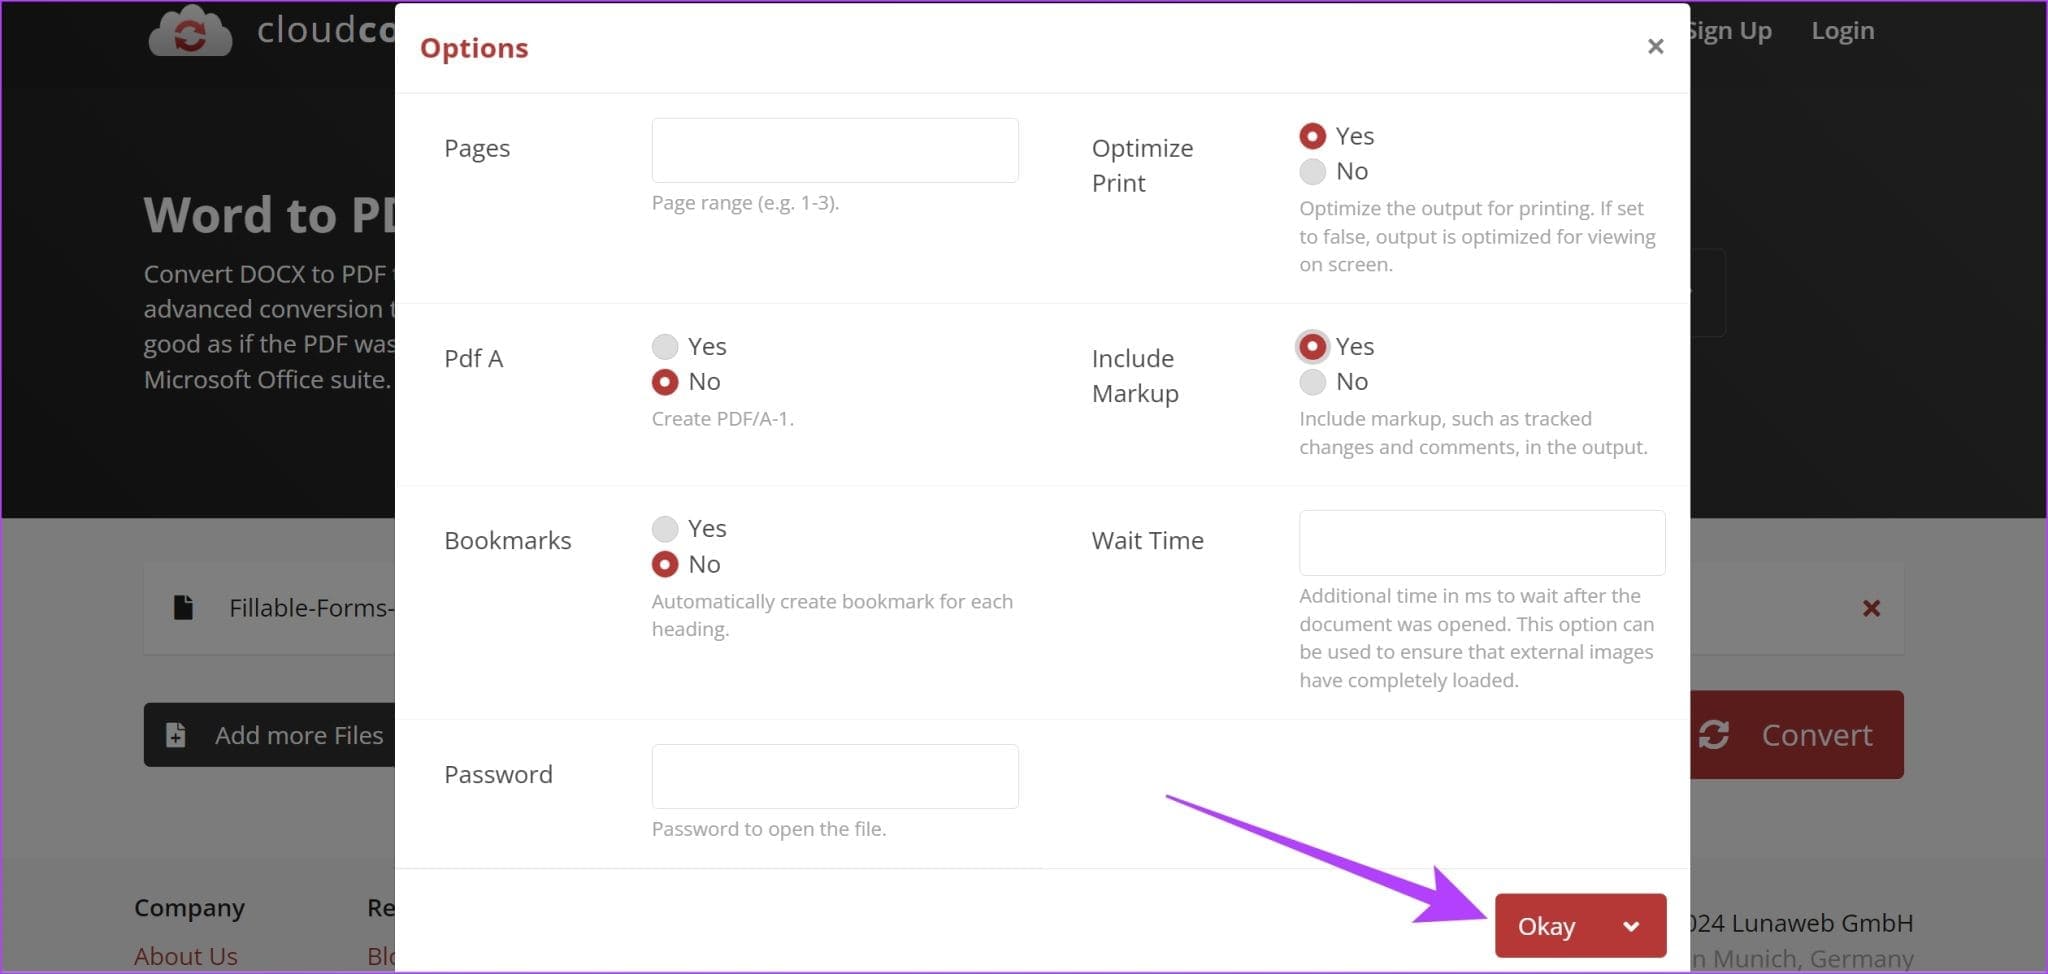The height and width of the screenshot is (974, 2048).
Task: Open the About Us link
Action: pyautogui.click(x=186, y=956)
